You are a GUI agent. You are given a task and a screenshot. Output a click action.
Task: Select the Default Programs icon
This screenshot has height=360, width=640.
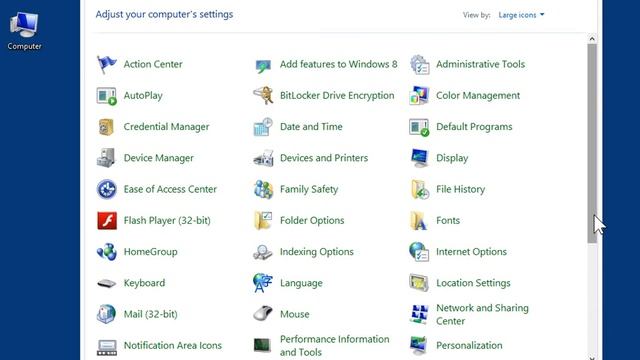click(x=419, y=127)
